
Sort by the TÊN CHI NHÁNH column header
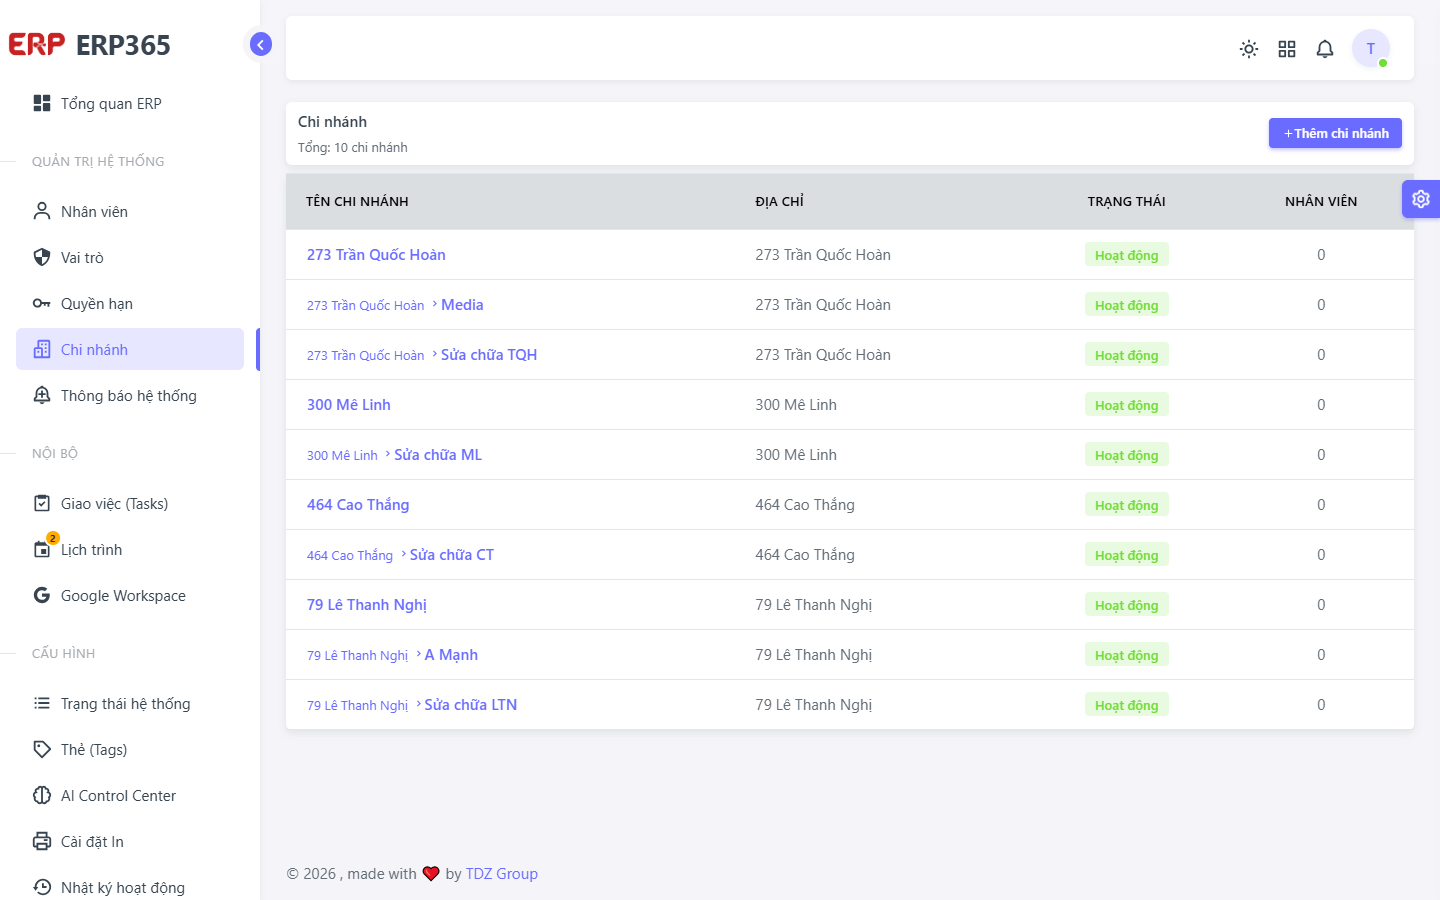[x=357, y=202]
